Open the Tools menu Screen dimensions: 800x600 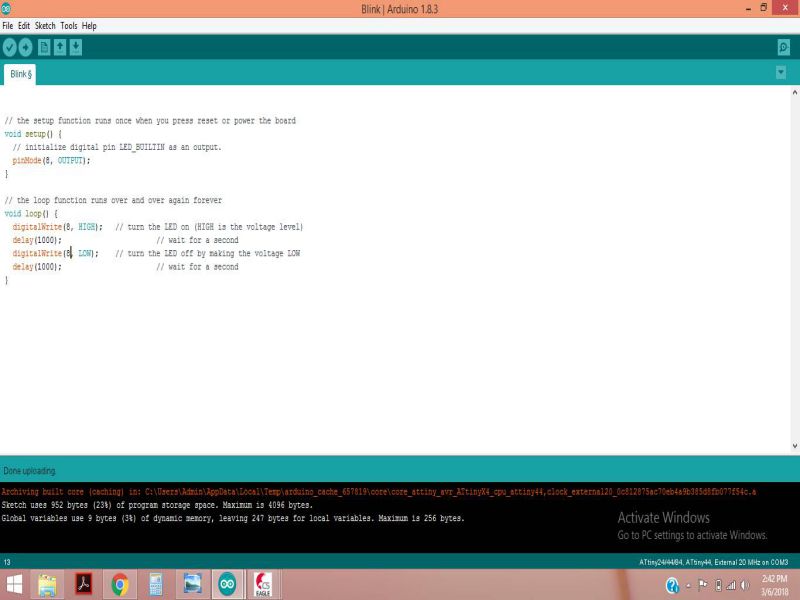pyautogui.click(x=69, y=26)
